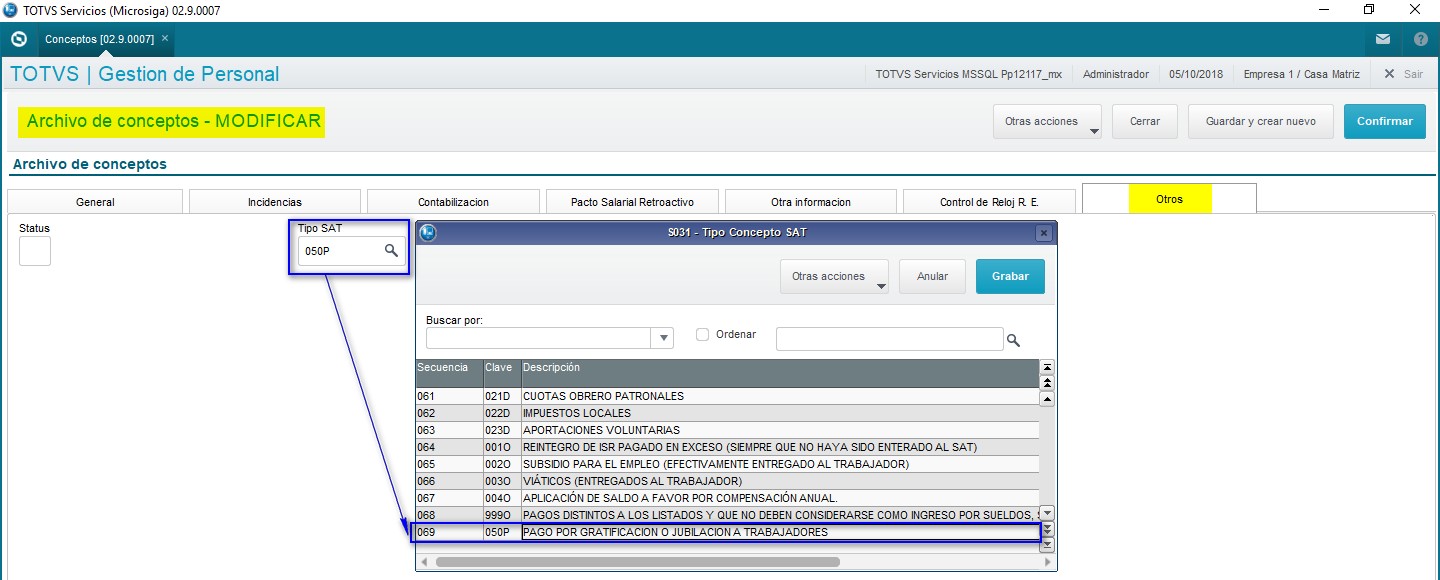Select row PAGOS DISTINTOS A LOS LISTADOS

[728, 515]
